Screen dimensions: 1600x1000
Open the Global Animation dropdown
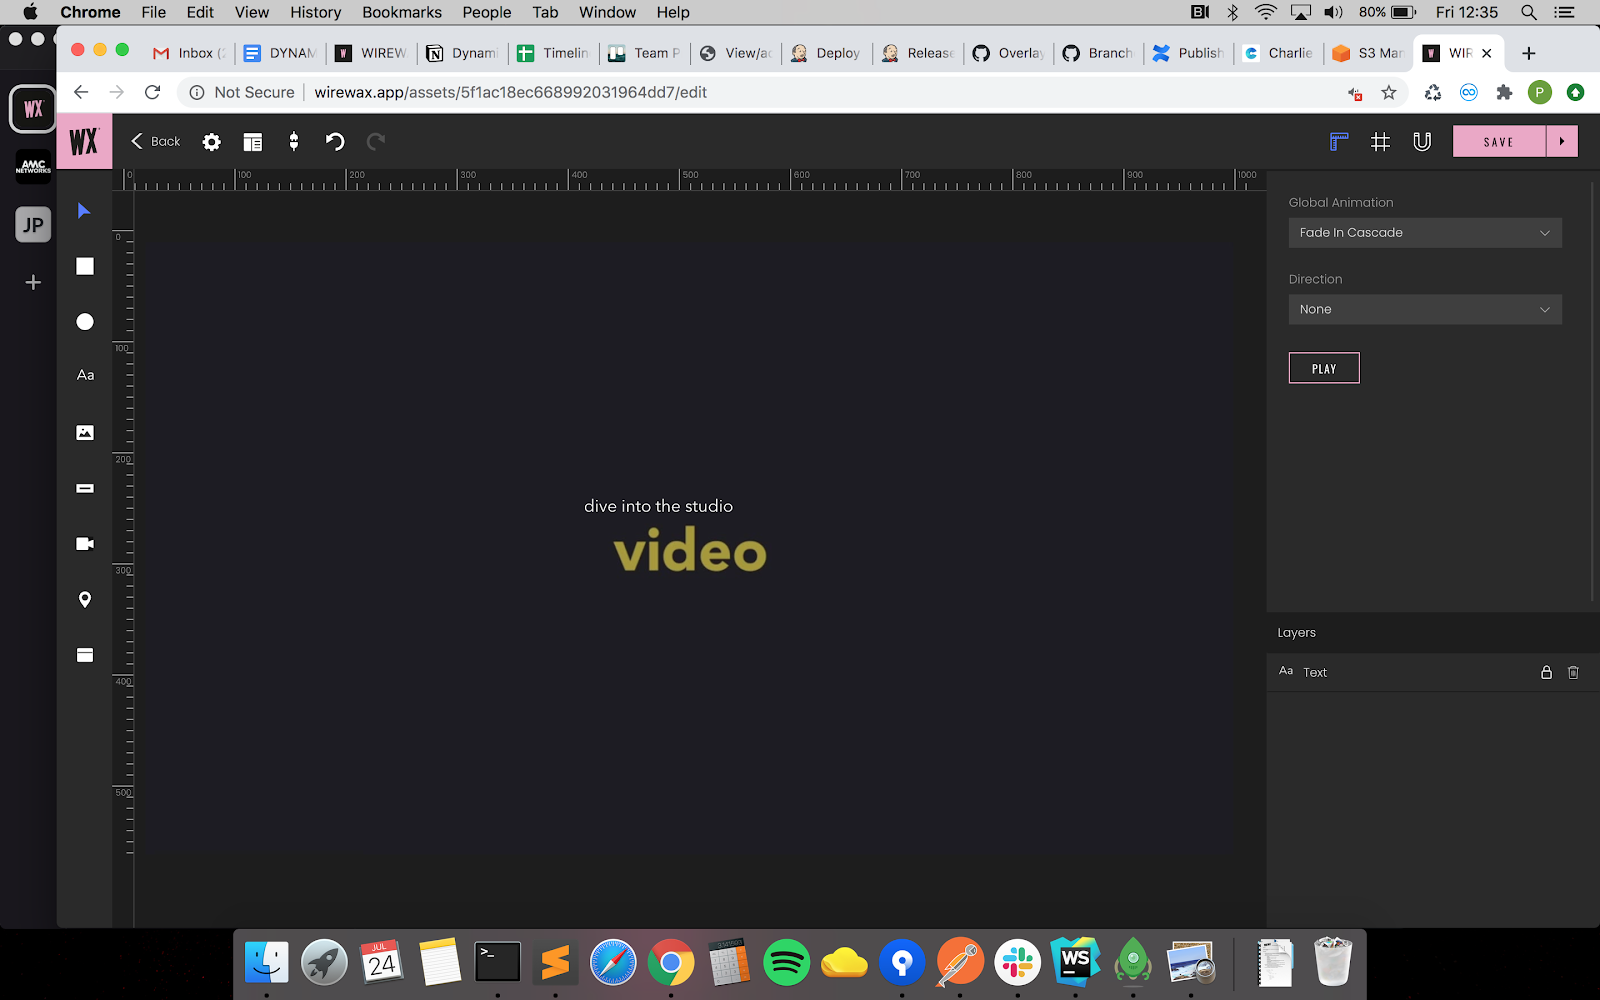click(1424, 233)
